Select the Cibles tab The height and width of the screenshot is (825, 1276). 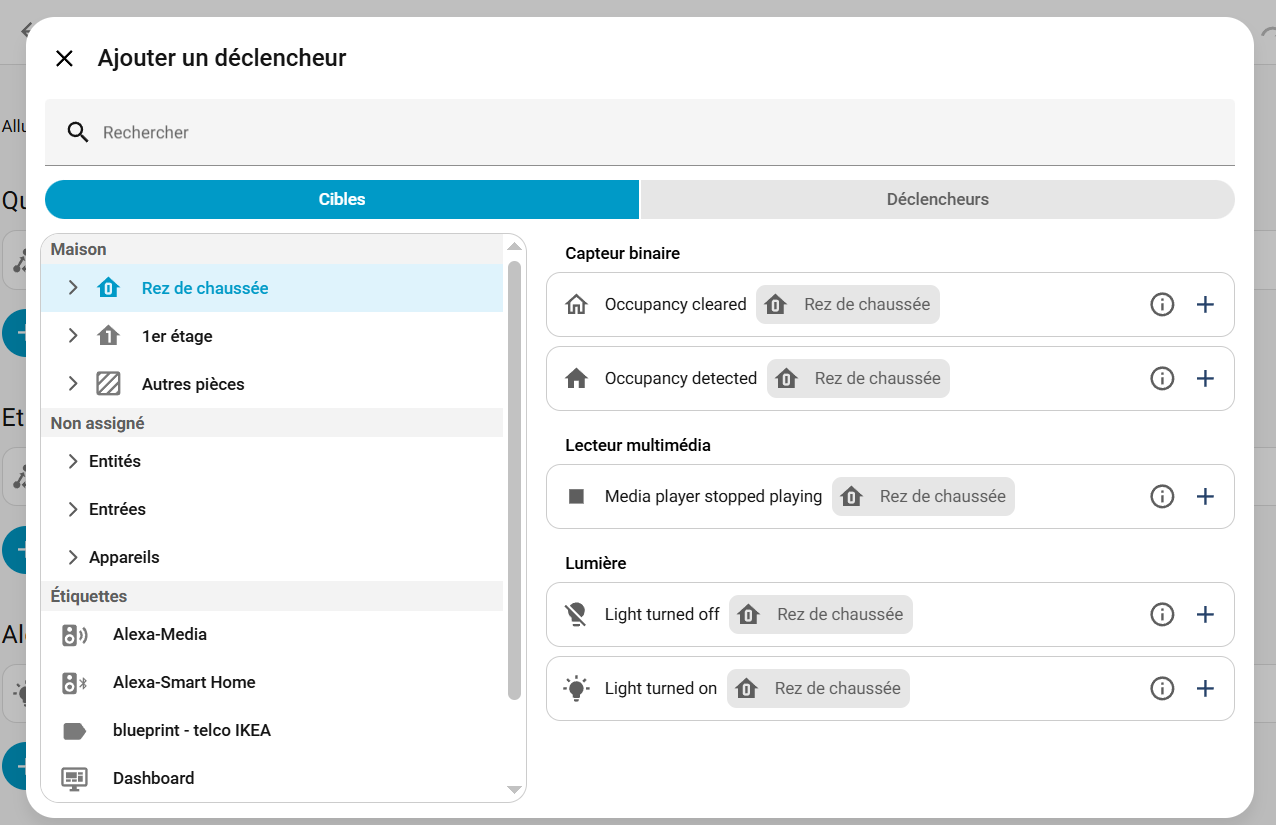coord(342,200)
